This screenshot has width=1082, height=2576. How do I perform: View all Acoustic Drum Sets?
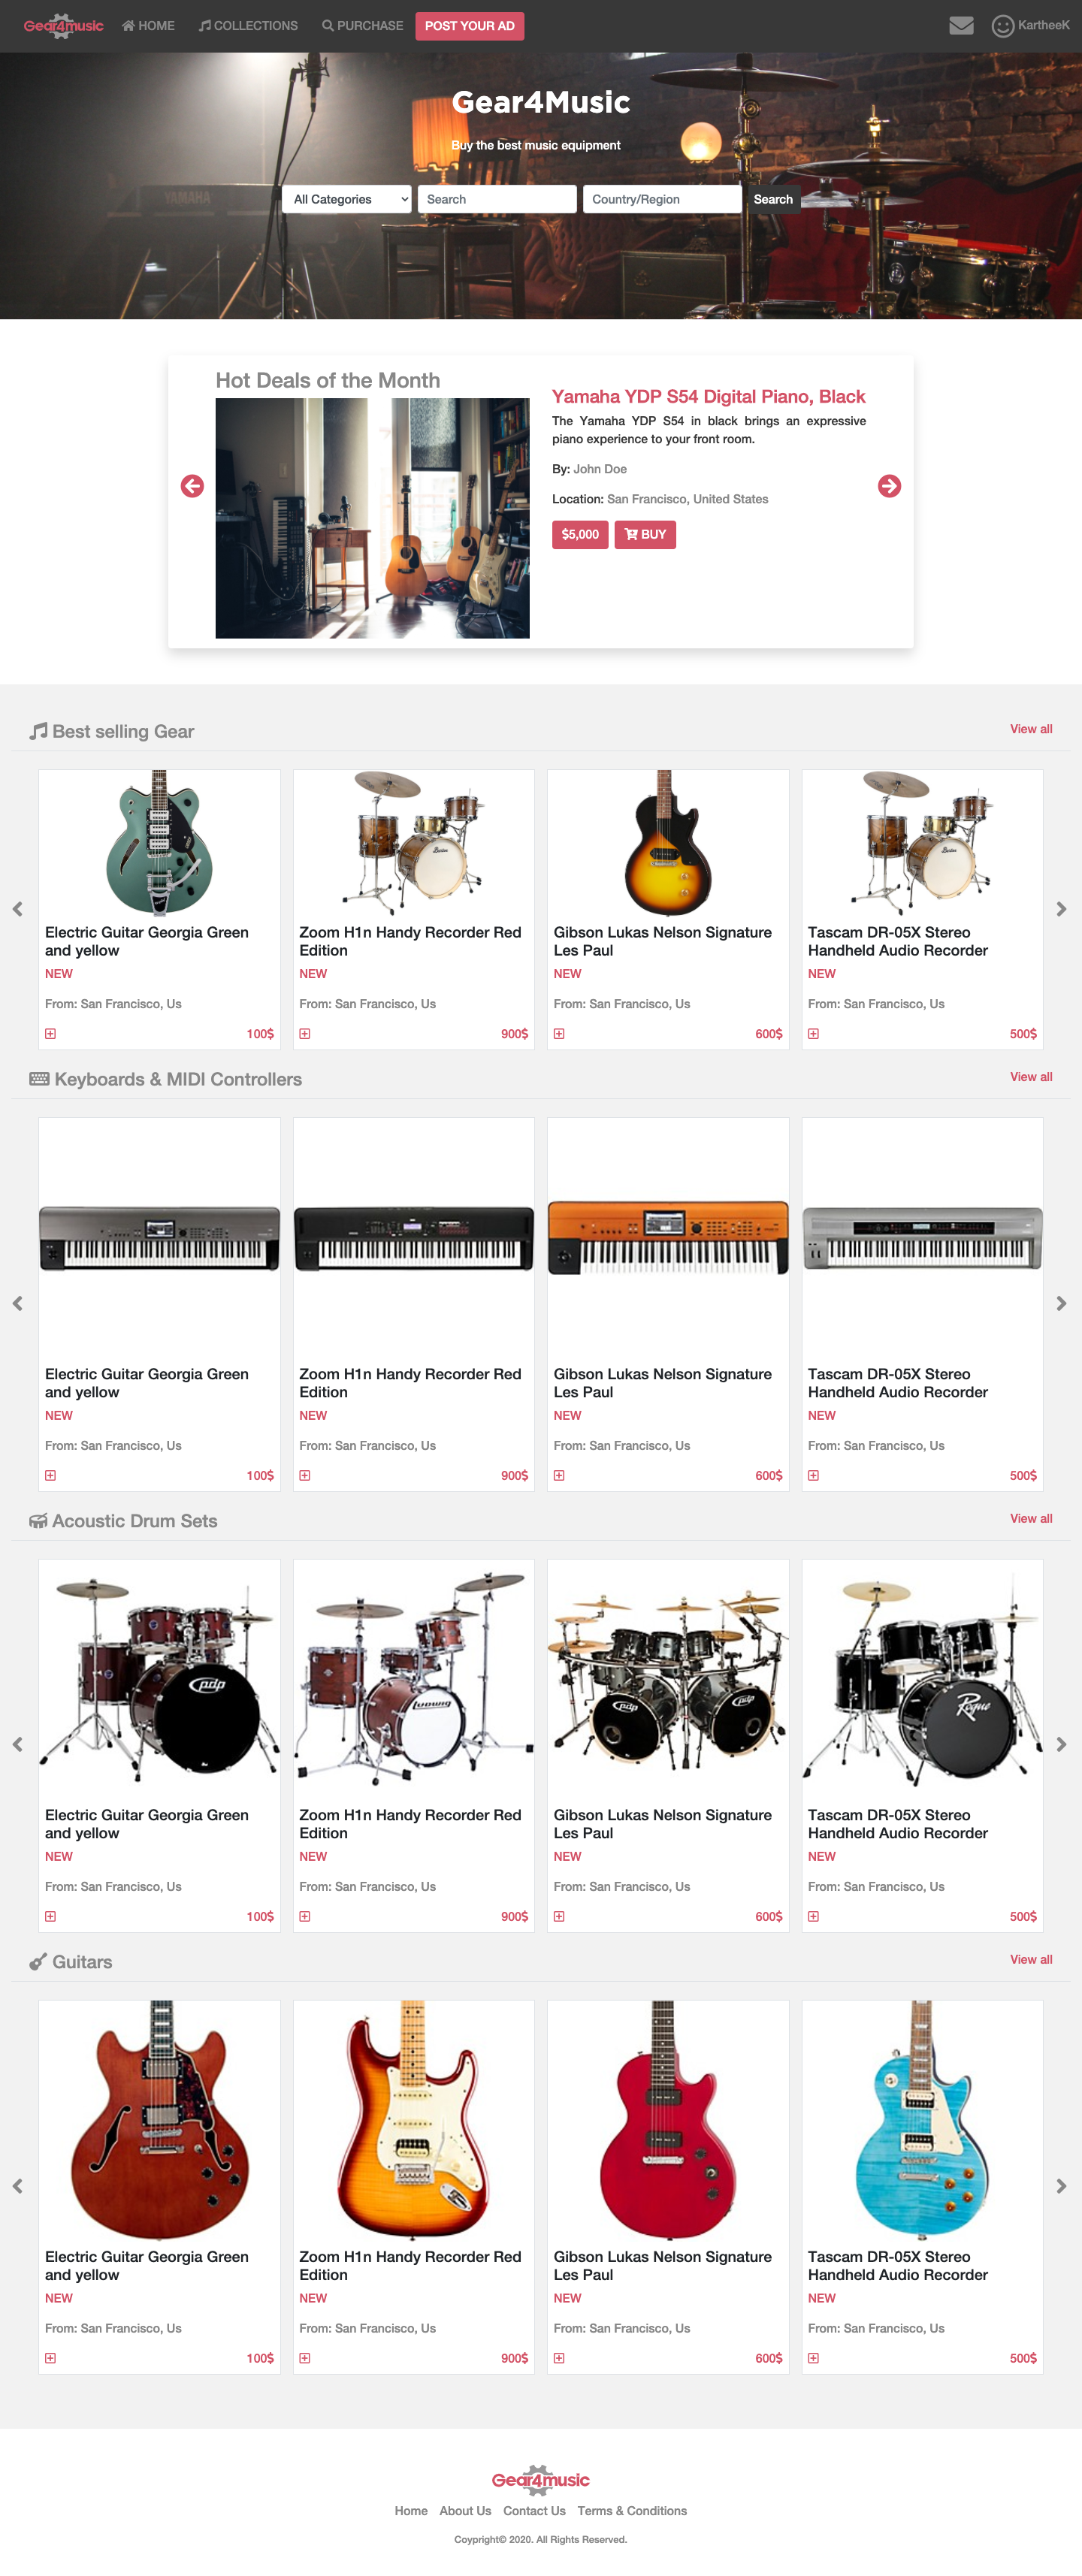click(1030, 1518)
